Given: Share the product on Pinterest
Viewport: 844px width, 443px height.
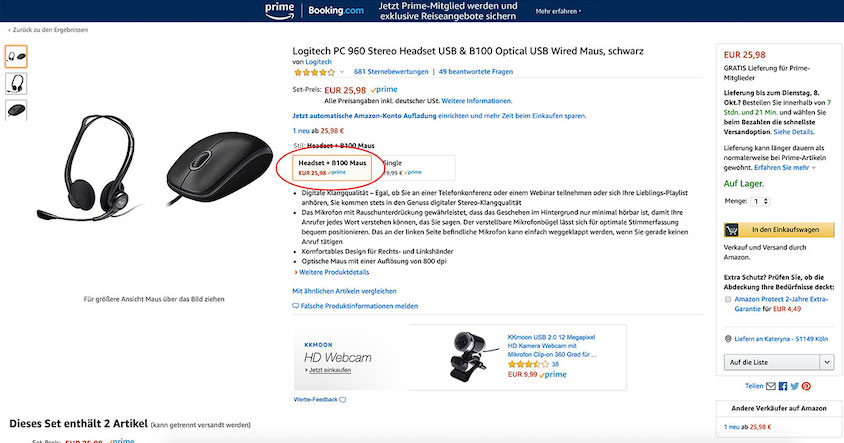Looking at the screenshot, I should (806, 385).
